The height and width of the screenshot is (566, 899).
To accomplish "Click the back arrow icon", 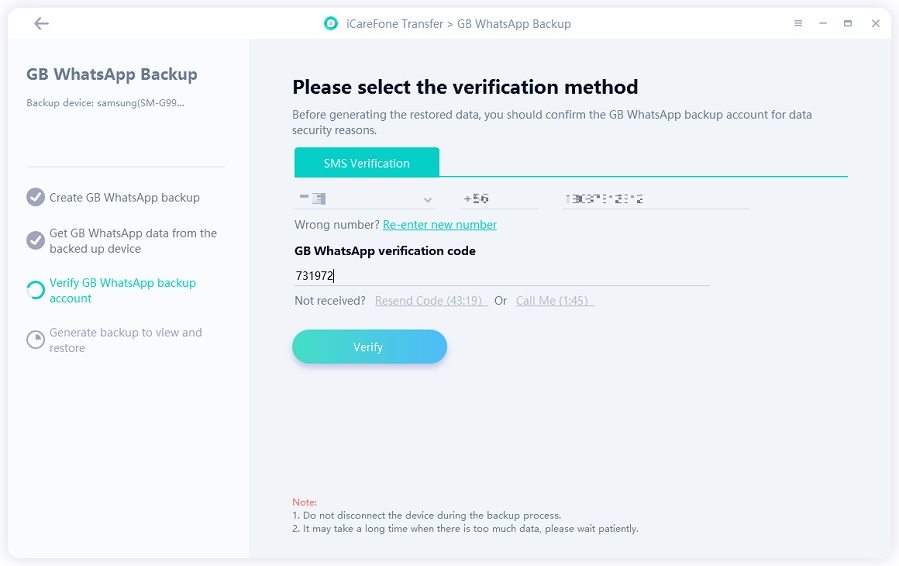I will [x=41, y=24].
